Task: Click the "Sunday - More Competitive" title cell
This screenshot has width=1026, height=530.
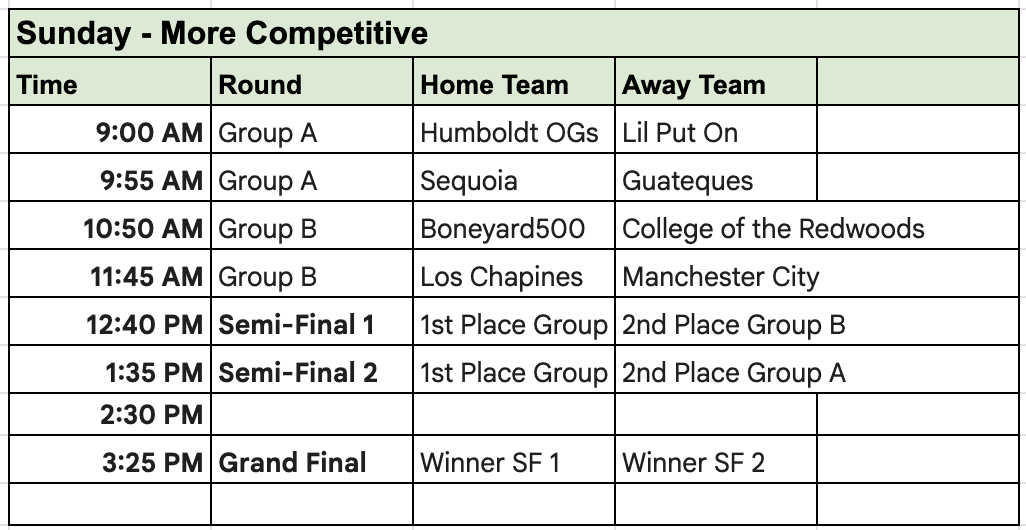Action: click(222, 34)
